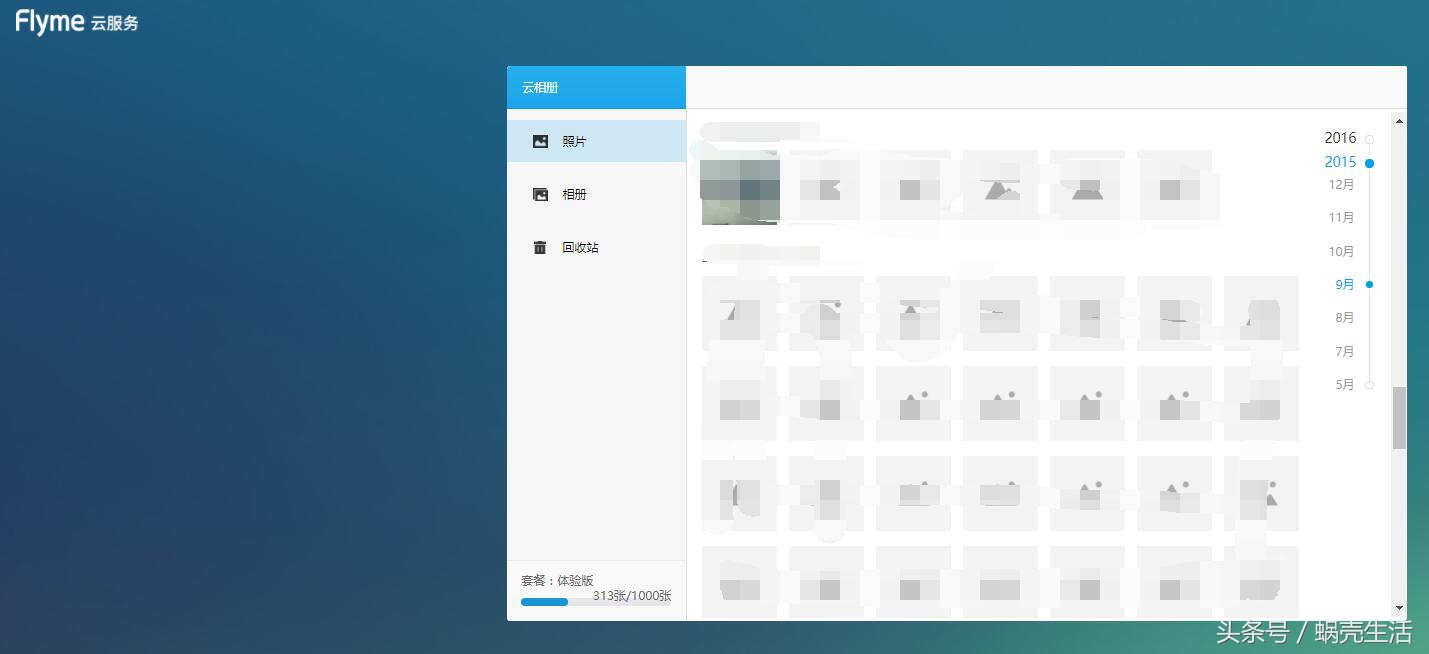Click the scrollbar up arrow
This screenshot has height=654, width=1429.
point(1399,121)
